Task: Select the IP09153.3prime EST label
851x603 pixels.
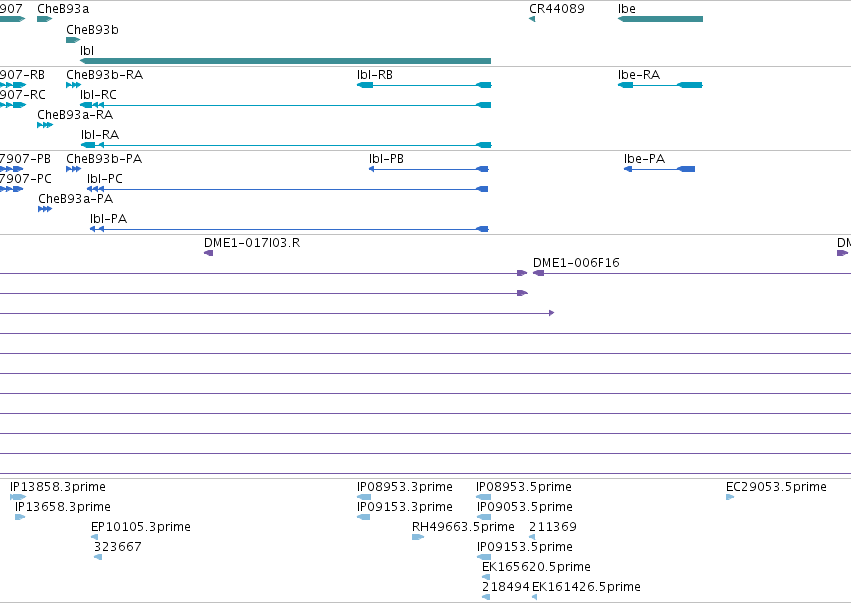Action: (x=404, y=507)
